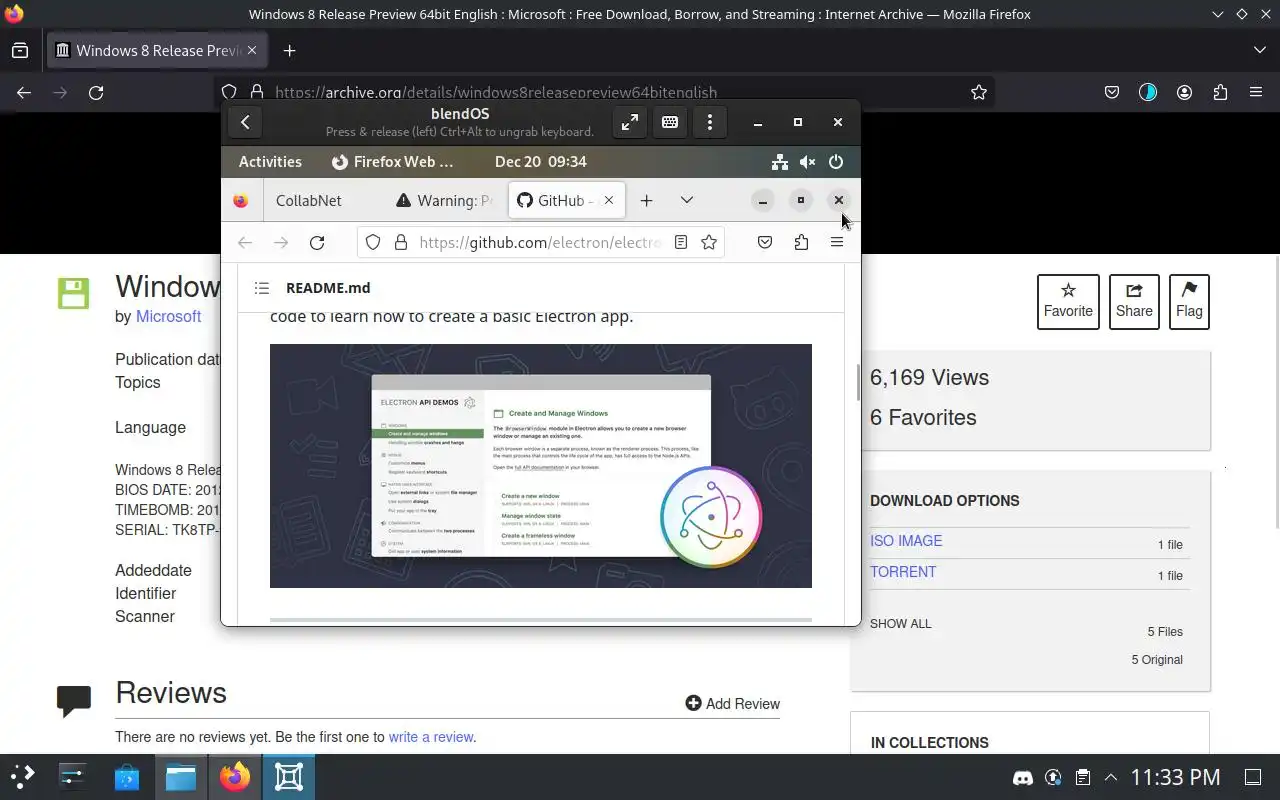Favorite this archive.org item
Viewport: 1280px width, 800px height.
(1068, 301)
